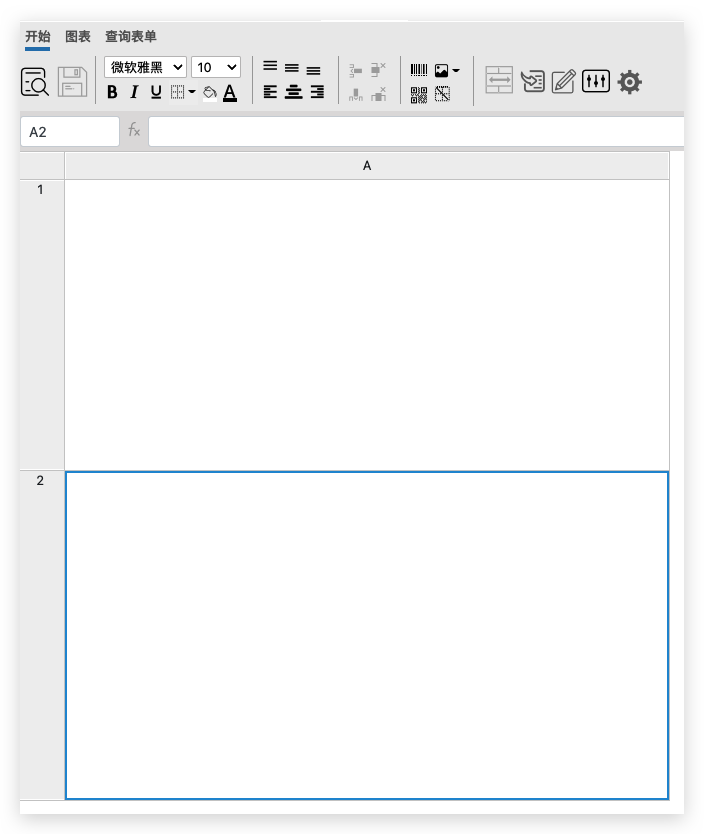Align text to bottom
The width and height of the screenshot is (704, 834).
tap(313, 70)
